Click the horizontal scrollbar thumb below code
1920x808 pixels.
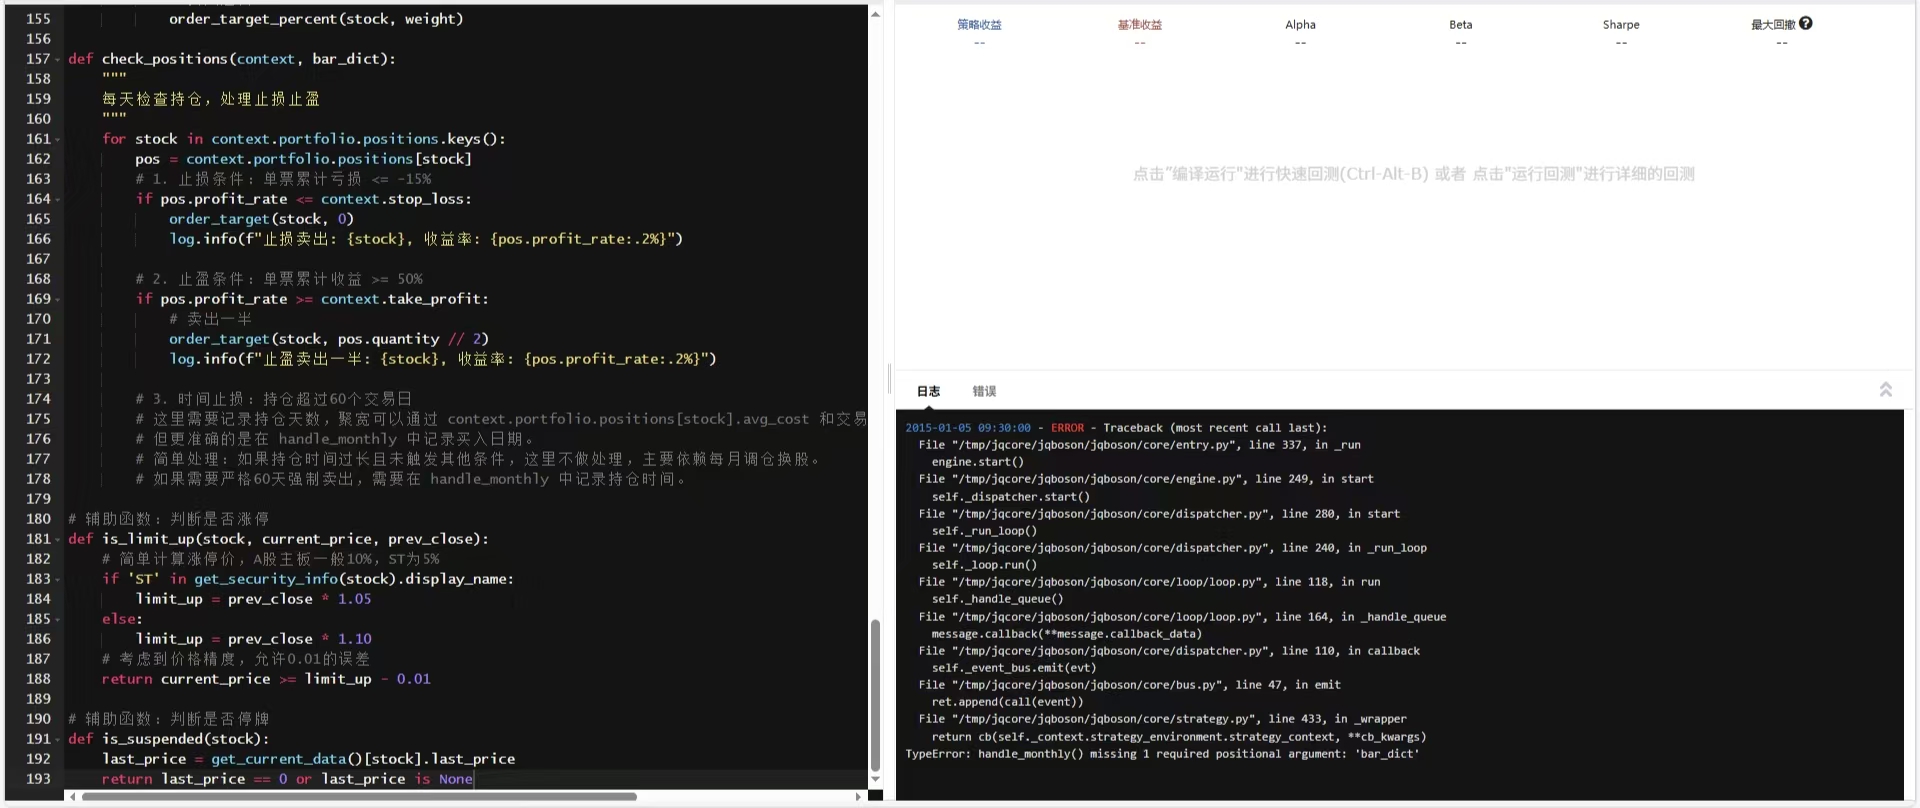(359, 797)
